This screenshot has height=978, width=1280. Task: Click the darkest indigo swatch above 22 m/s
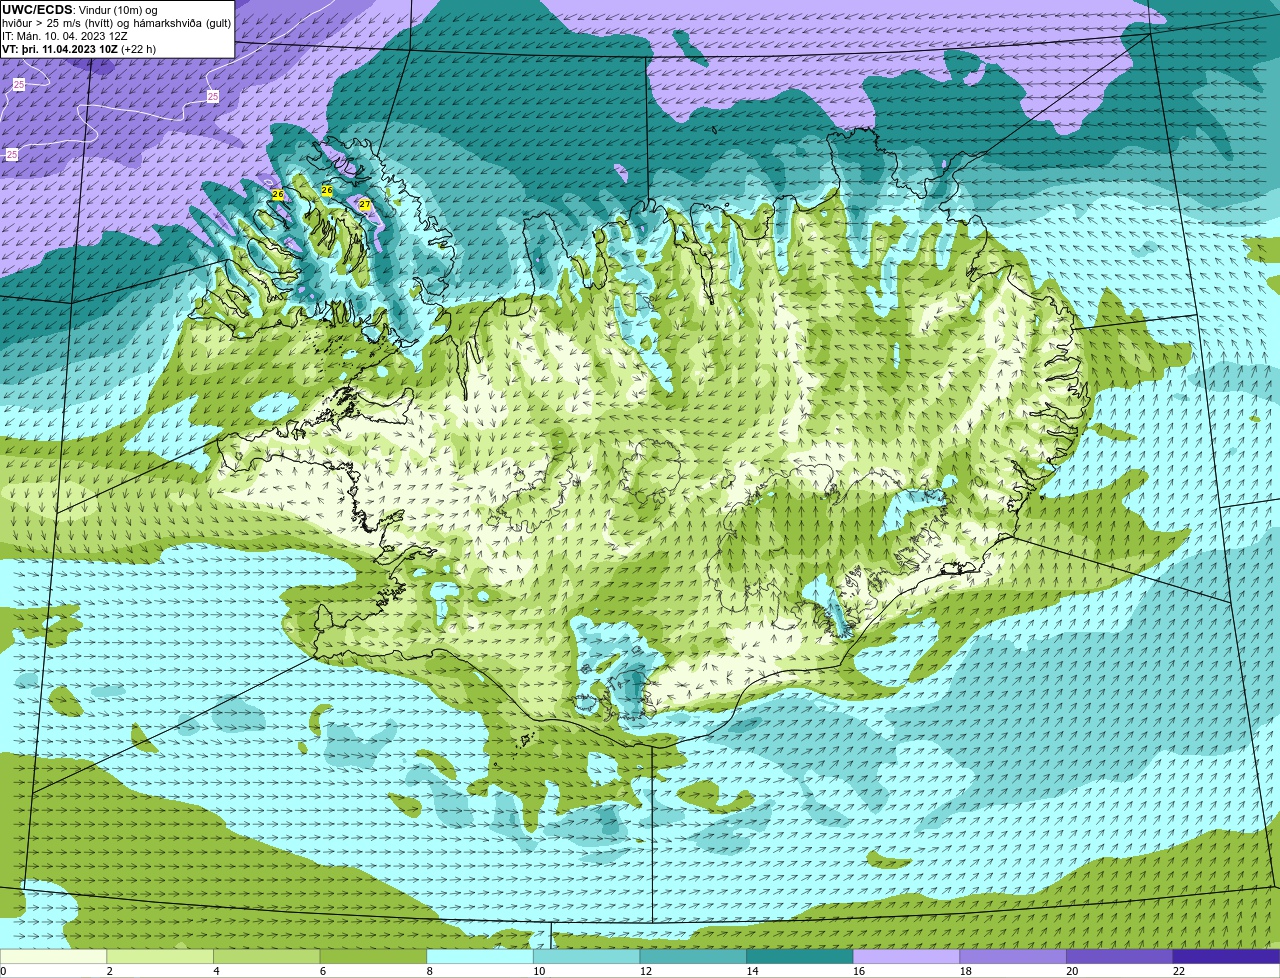(1227, 956)
